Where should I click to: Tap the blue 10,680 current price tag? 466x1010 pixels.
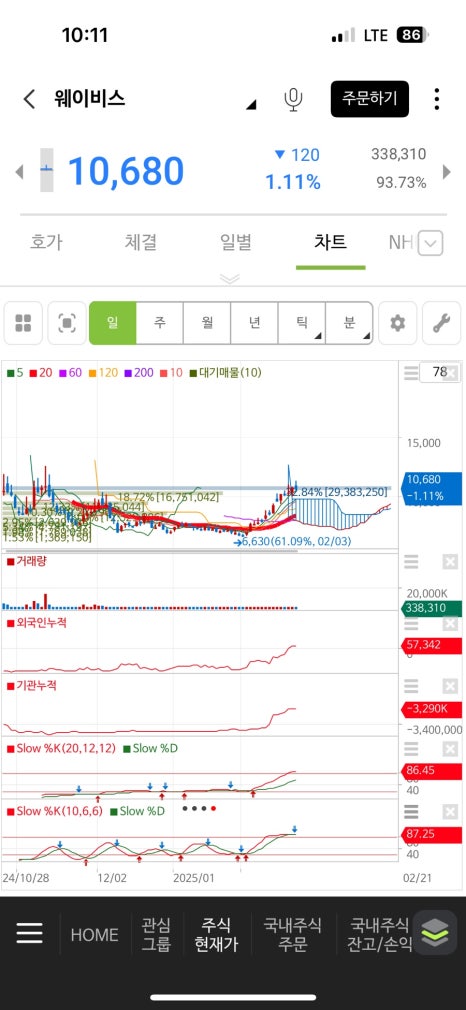[431, 488]
